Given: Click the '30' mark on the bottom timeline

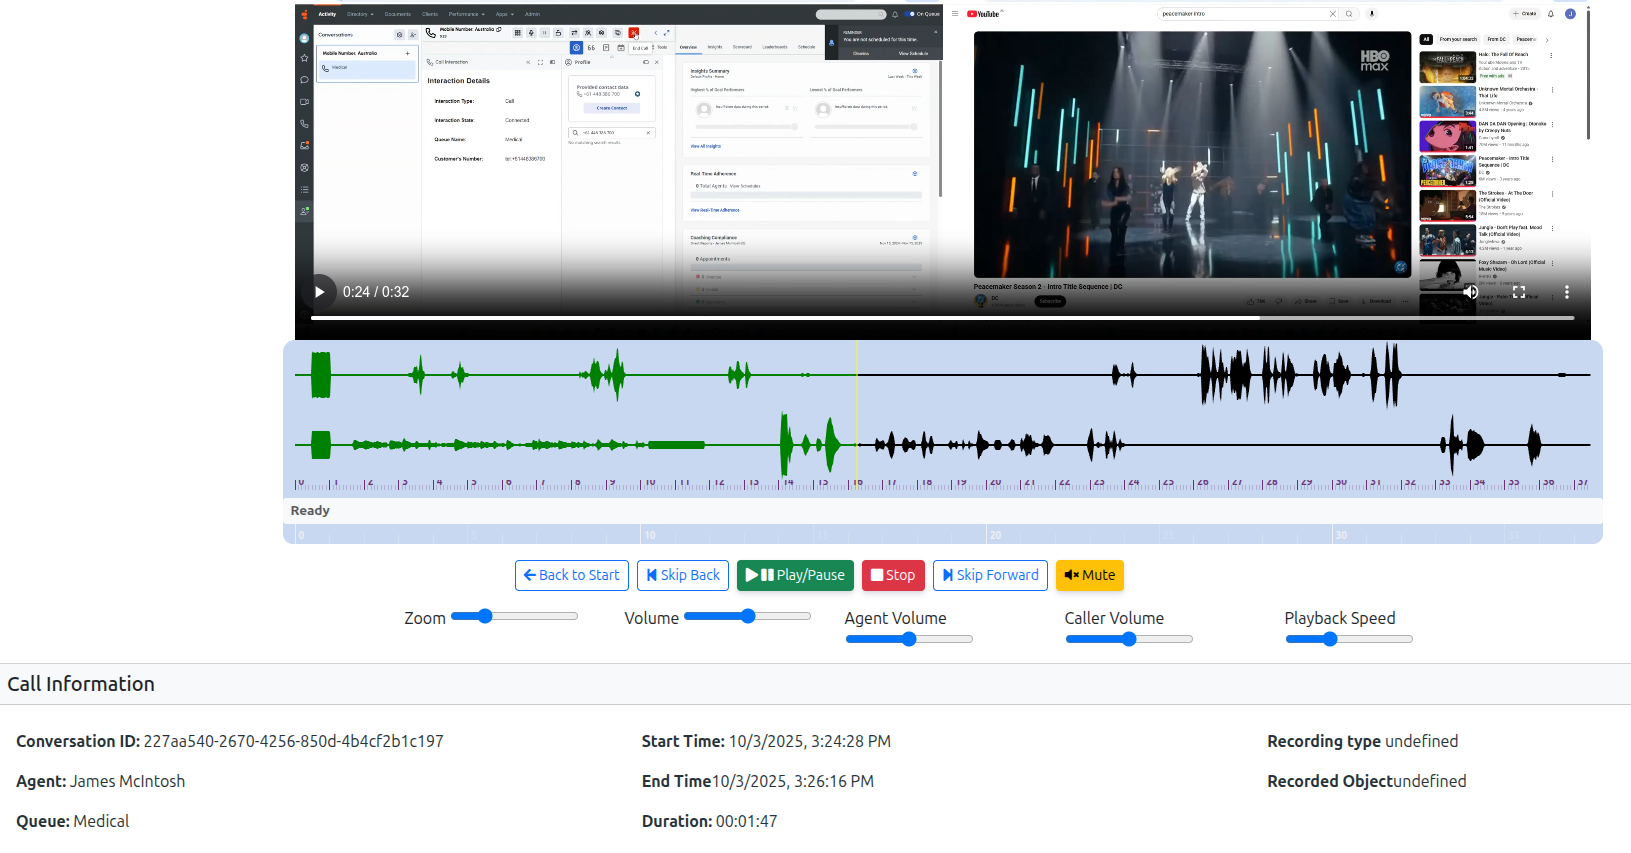Looking at the screenshot, I should (1341, 535).
